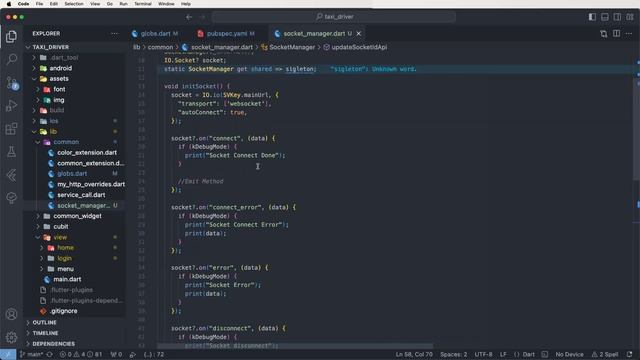The image size is (640, 360).
Task: Toggle the bottom panel visibility
Action: click(605, 17)
